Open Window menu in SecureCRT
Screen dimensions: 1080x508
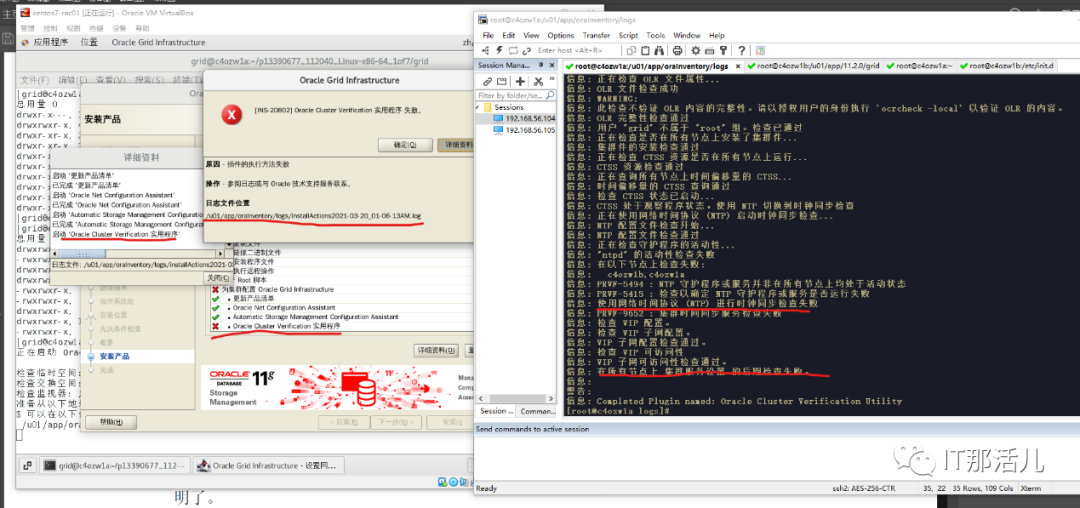click(x=687, y=35)
